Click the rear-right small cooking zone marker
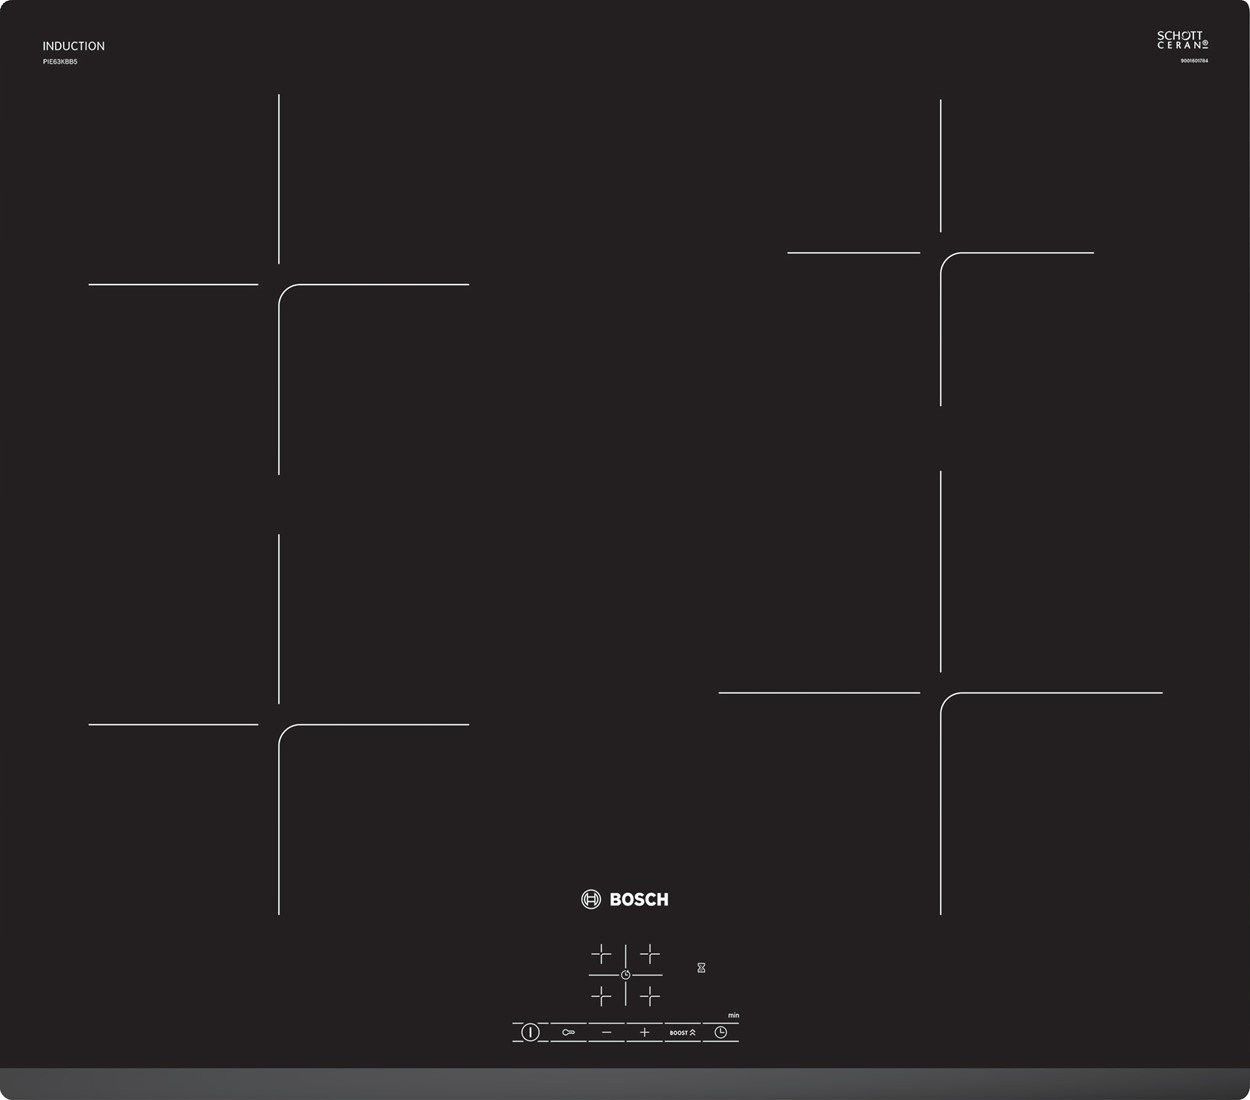Viewport: 1250px width, 1100px height. (941, 253)
